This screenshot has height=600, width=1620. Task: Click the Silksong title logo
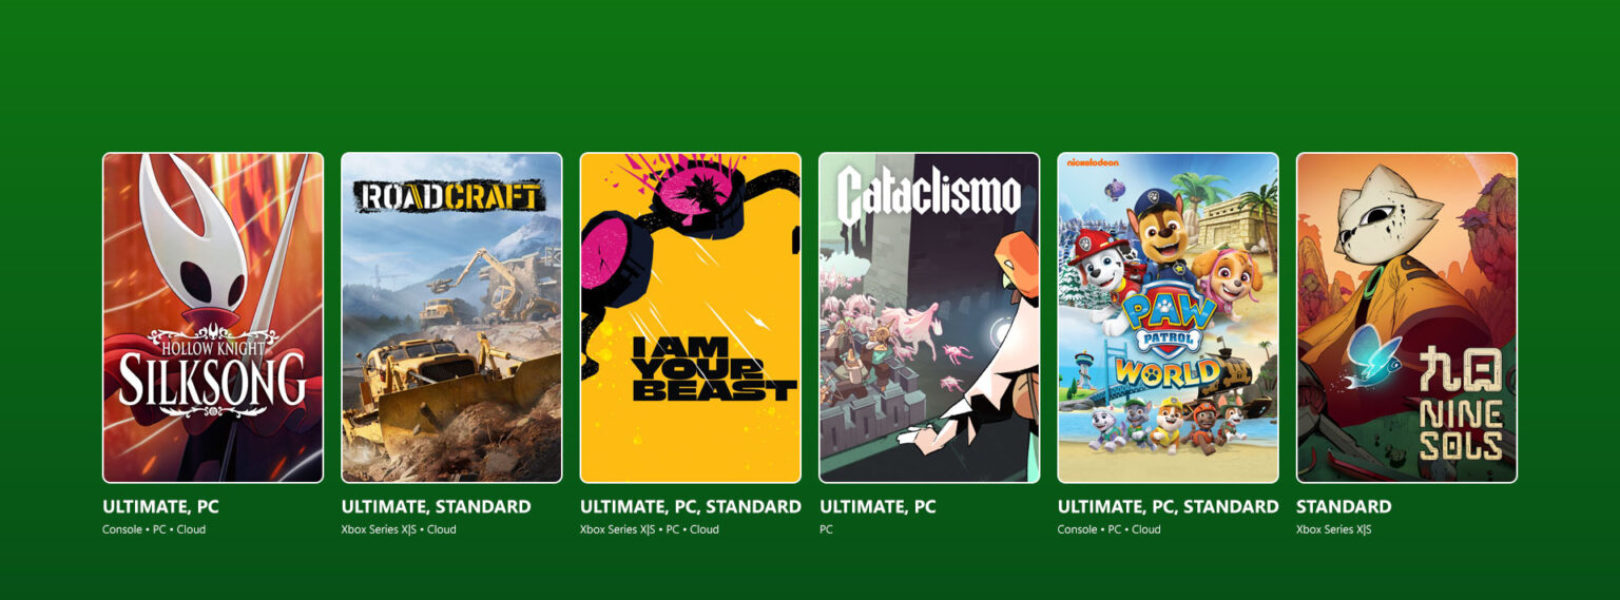coord(212,375)
